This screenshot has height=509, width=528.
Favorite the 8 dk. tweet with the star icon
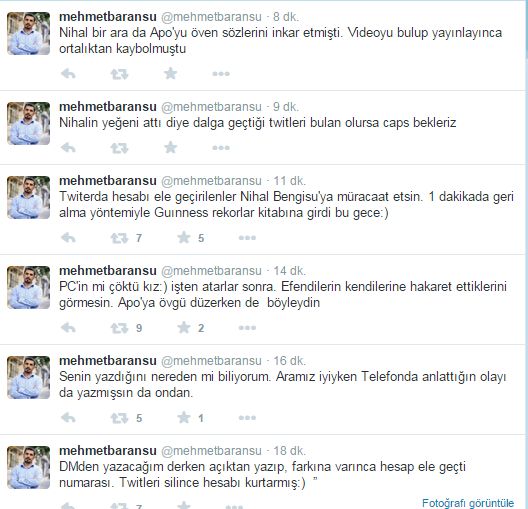(171, 73)
